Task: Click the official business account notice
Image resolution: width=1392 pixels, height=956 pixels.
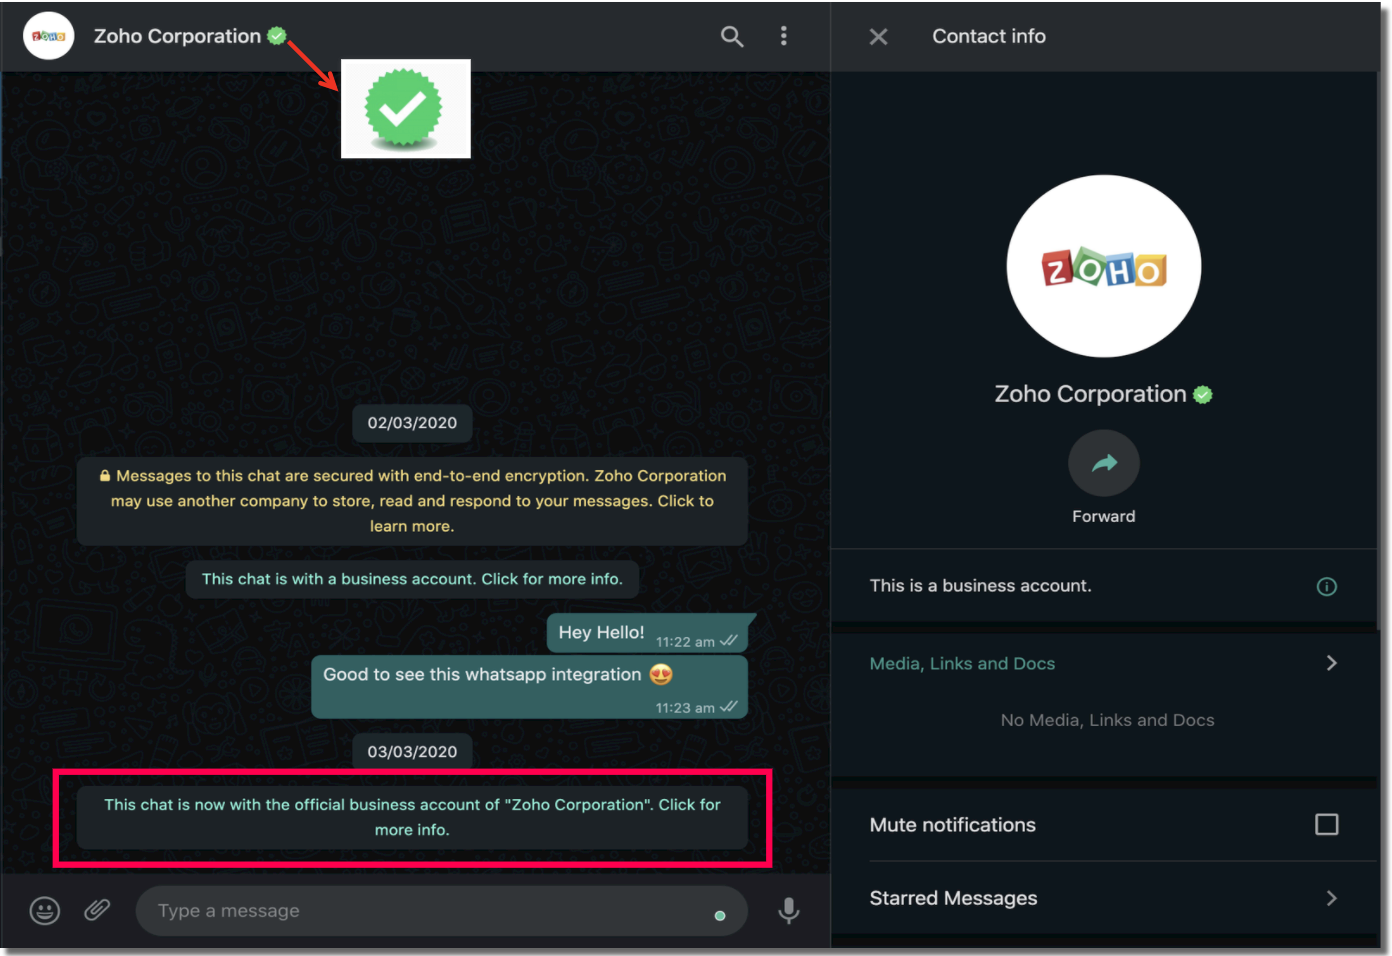Action: (x=412, y=817)
